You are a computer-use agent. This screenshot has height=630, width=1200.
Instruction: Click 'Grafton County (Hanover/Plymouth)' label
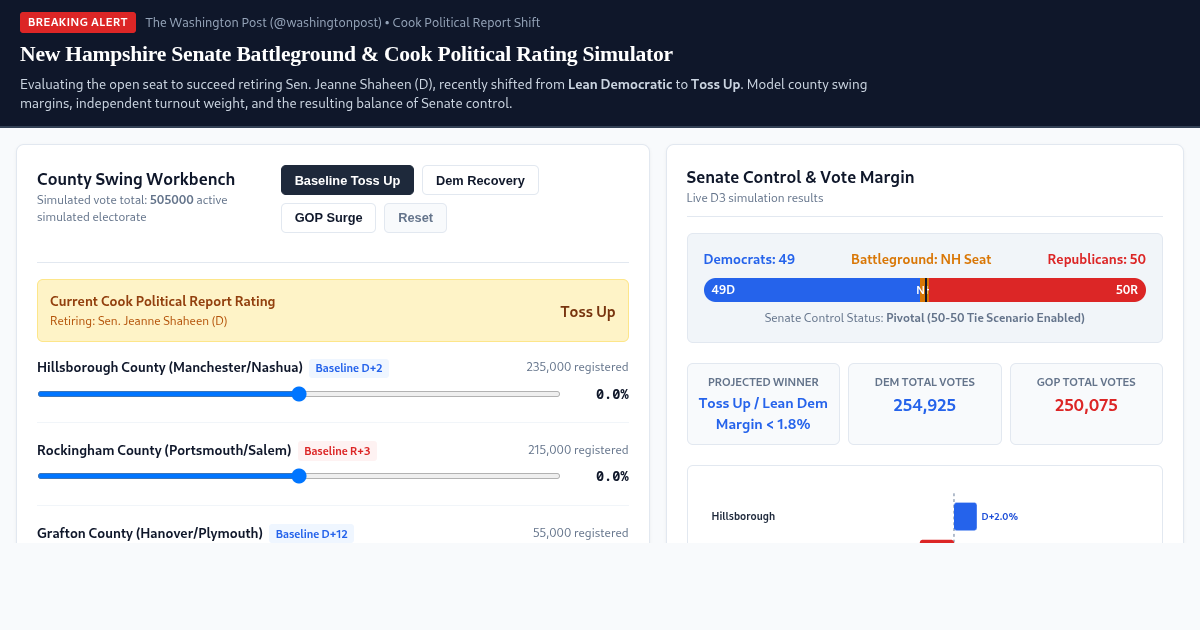point(150,533)
